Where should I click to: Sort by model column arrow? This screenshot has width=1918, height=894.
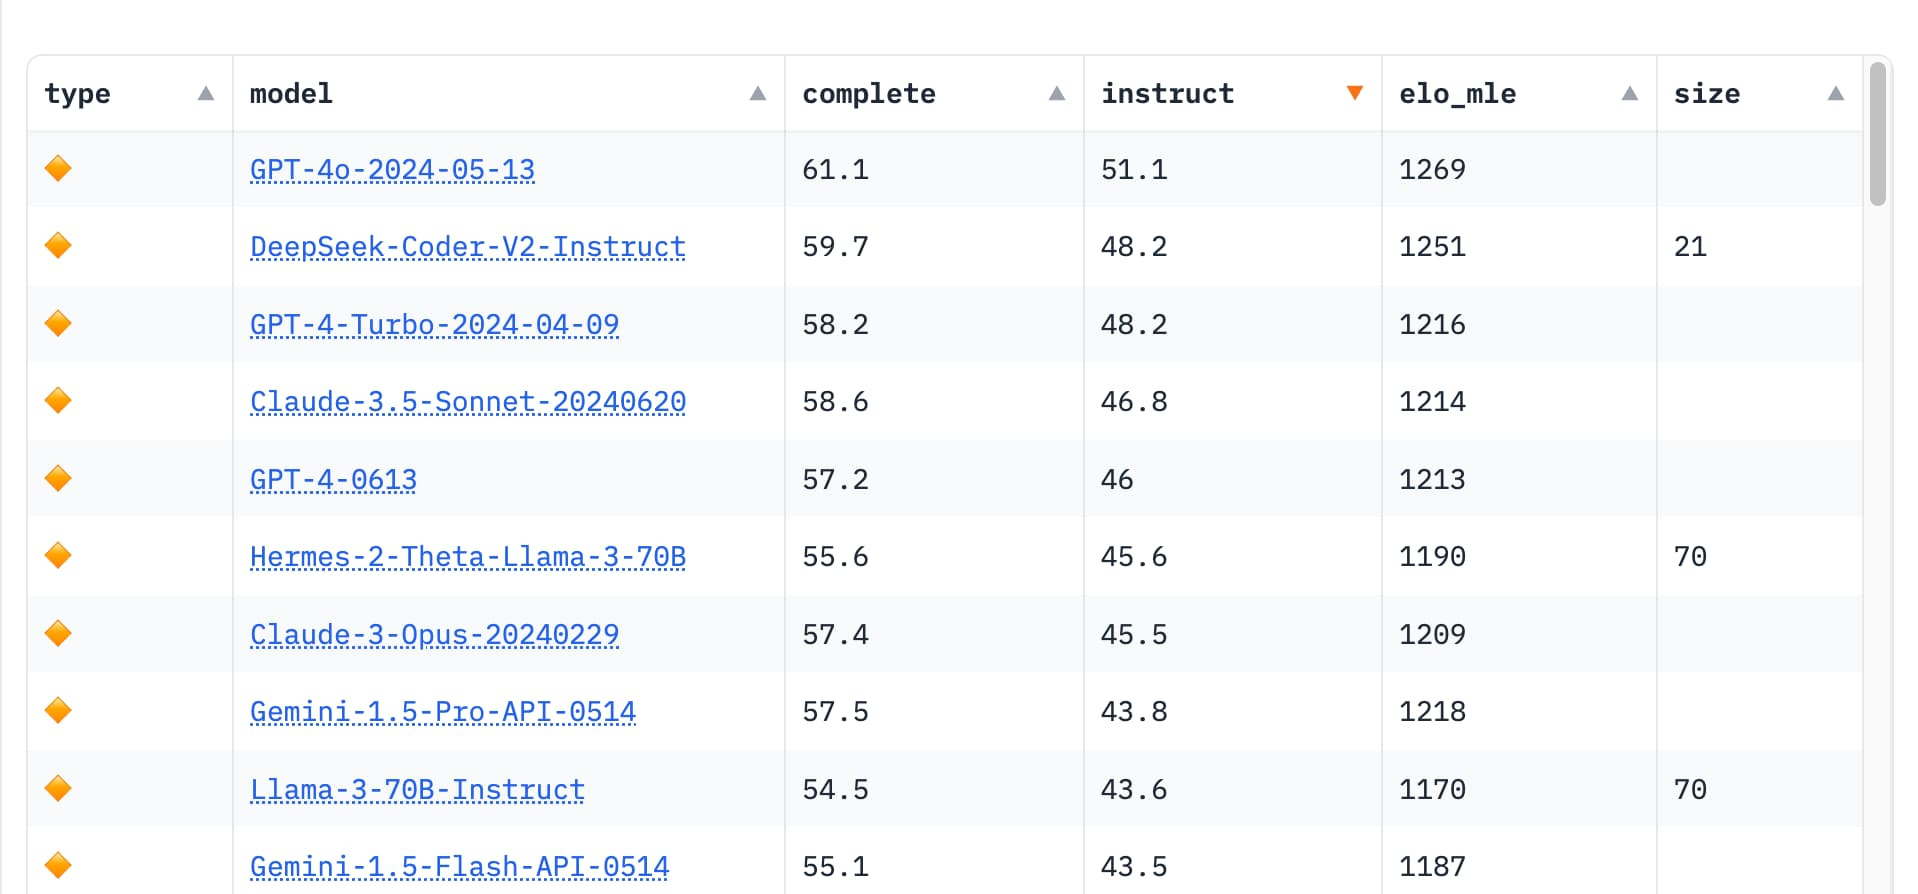click(x=758, y=93)
